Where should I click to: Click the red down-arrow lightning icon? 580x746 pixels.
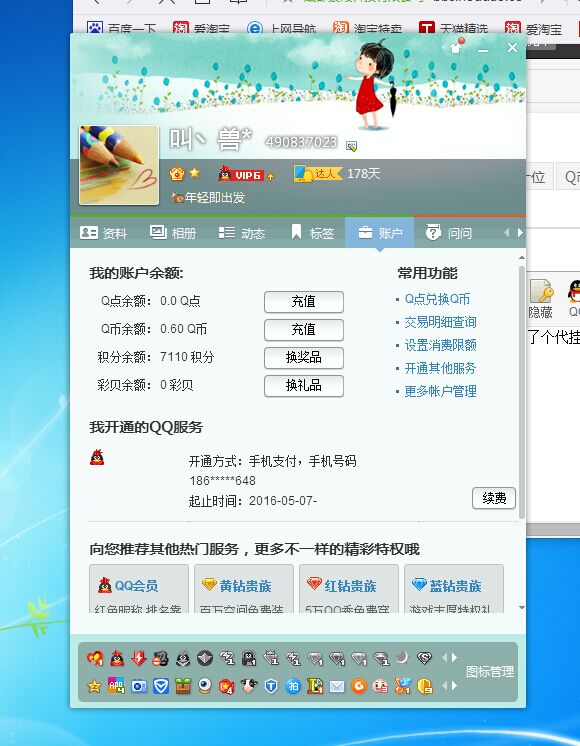[139, 658]
